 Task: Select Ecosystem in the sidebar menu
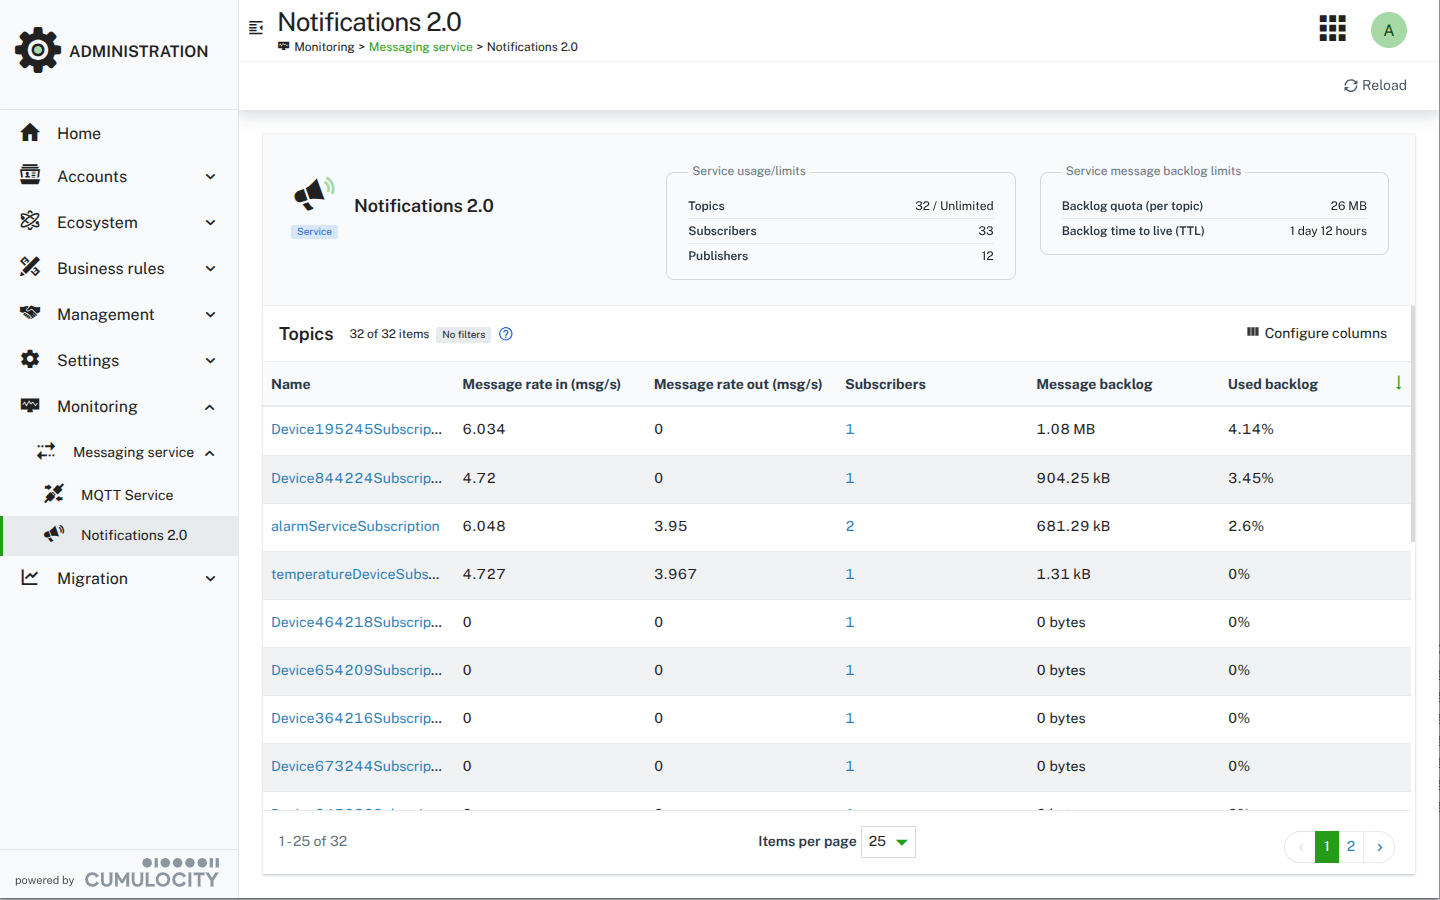(x=97, y=222)
